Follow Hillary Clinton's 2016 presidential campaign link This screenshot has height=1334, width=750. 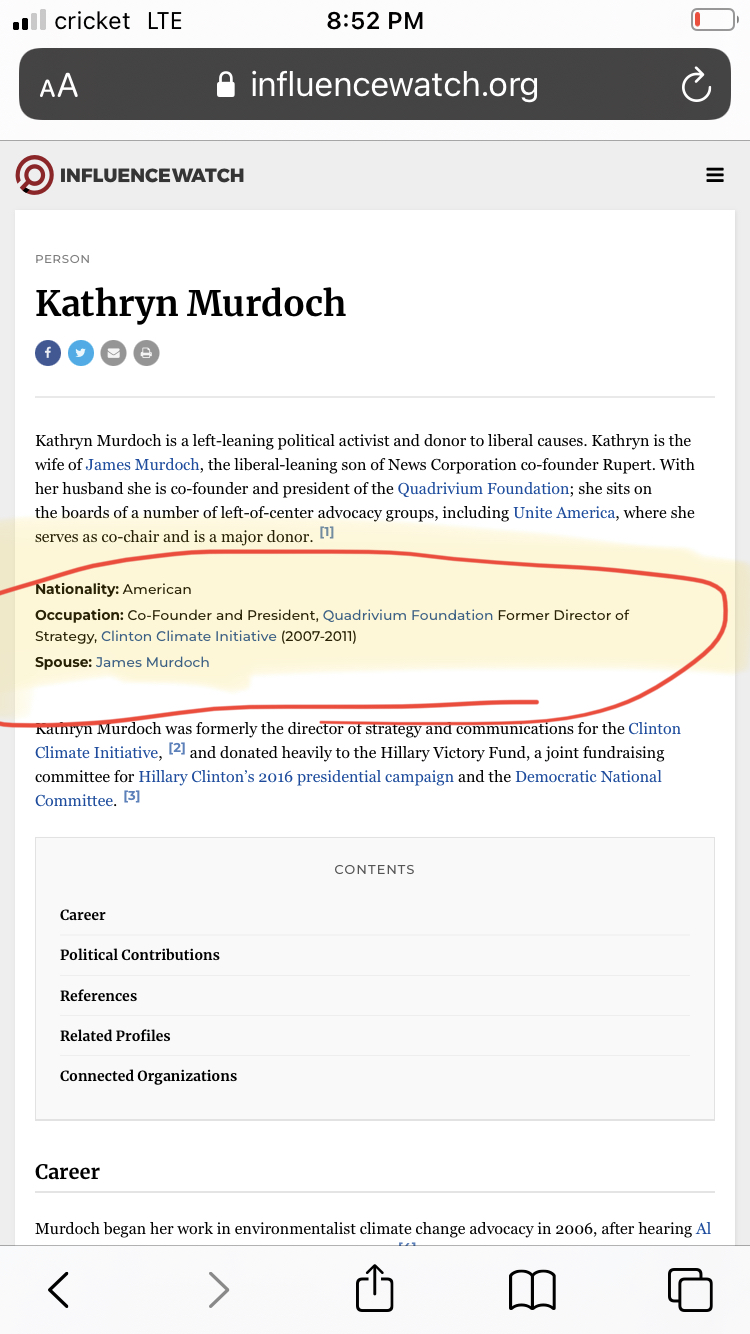click(x=296, y=777)
